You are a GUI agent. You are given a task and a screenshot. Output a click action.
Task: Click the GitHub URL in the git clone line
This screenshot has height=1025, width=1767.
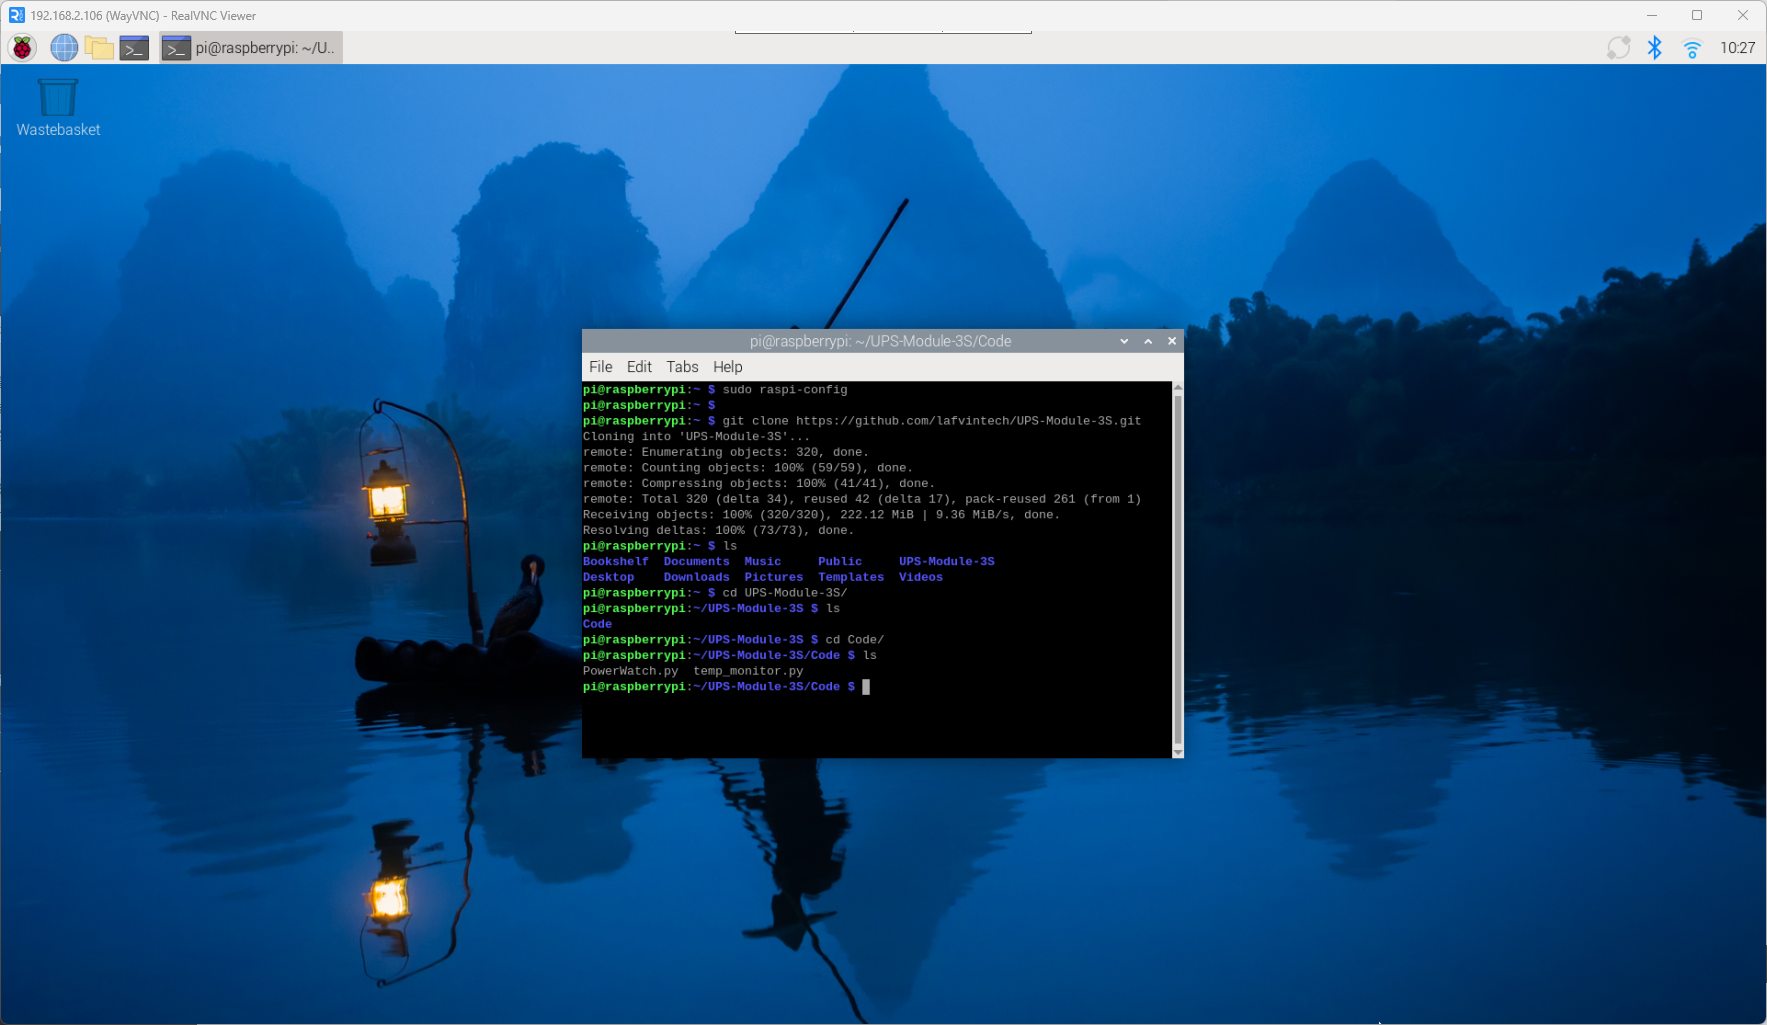tap(968, 421)
